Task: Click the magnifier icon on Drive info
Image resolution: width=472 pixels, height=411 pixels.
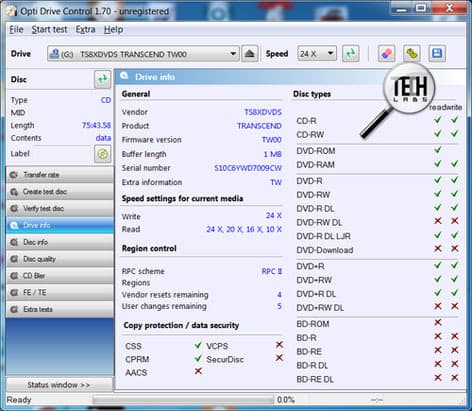Action: pos(14,225)
